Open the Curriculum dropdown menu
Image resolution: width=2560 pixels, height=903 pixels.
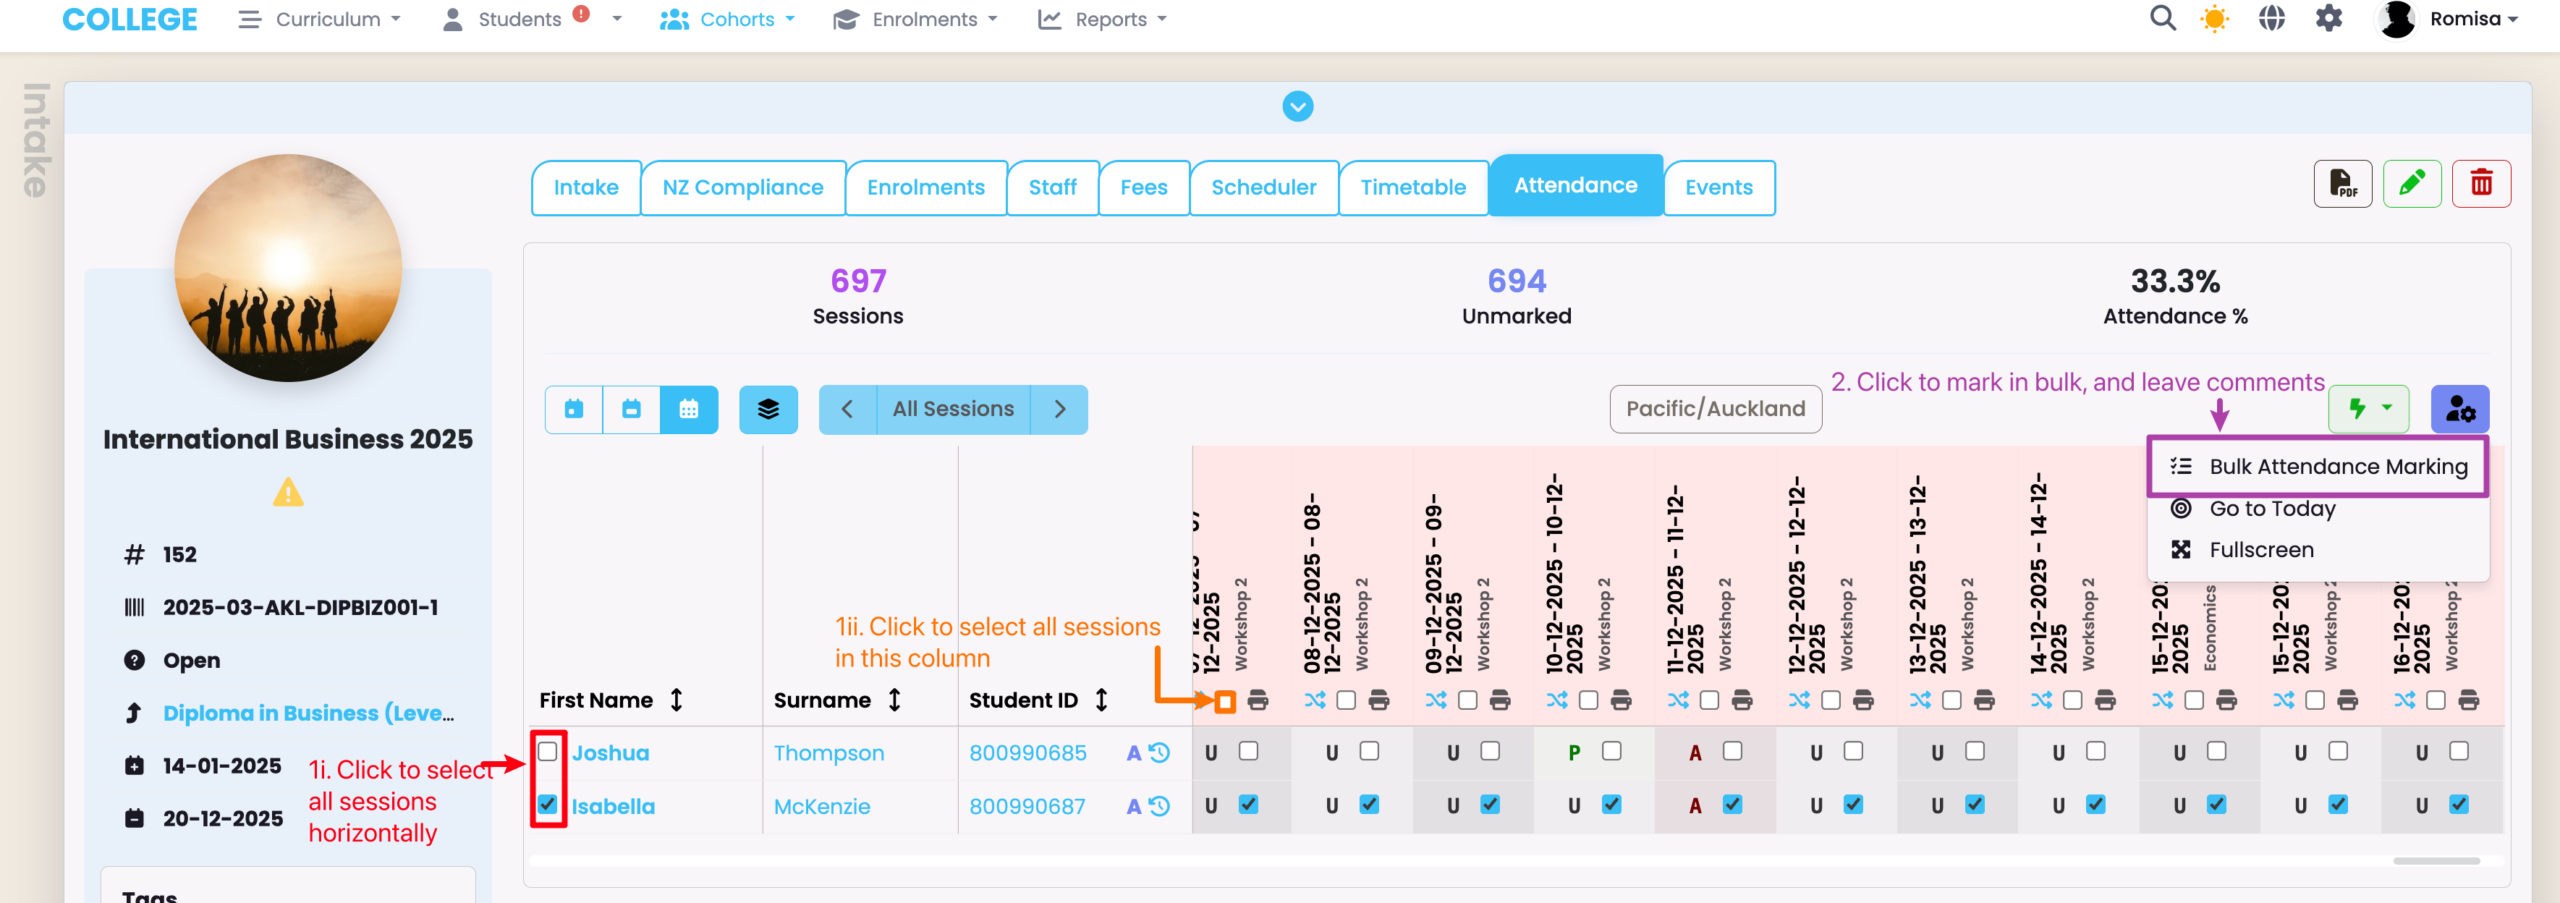coord(320,19)
